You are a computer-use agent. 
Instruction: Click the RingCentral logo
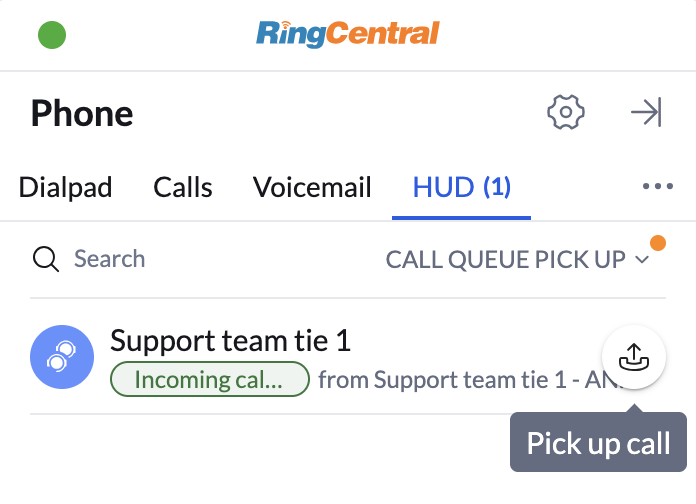347,35
